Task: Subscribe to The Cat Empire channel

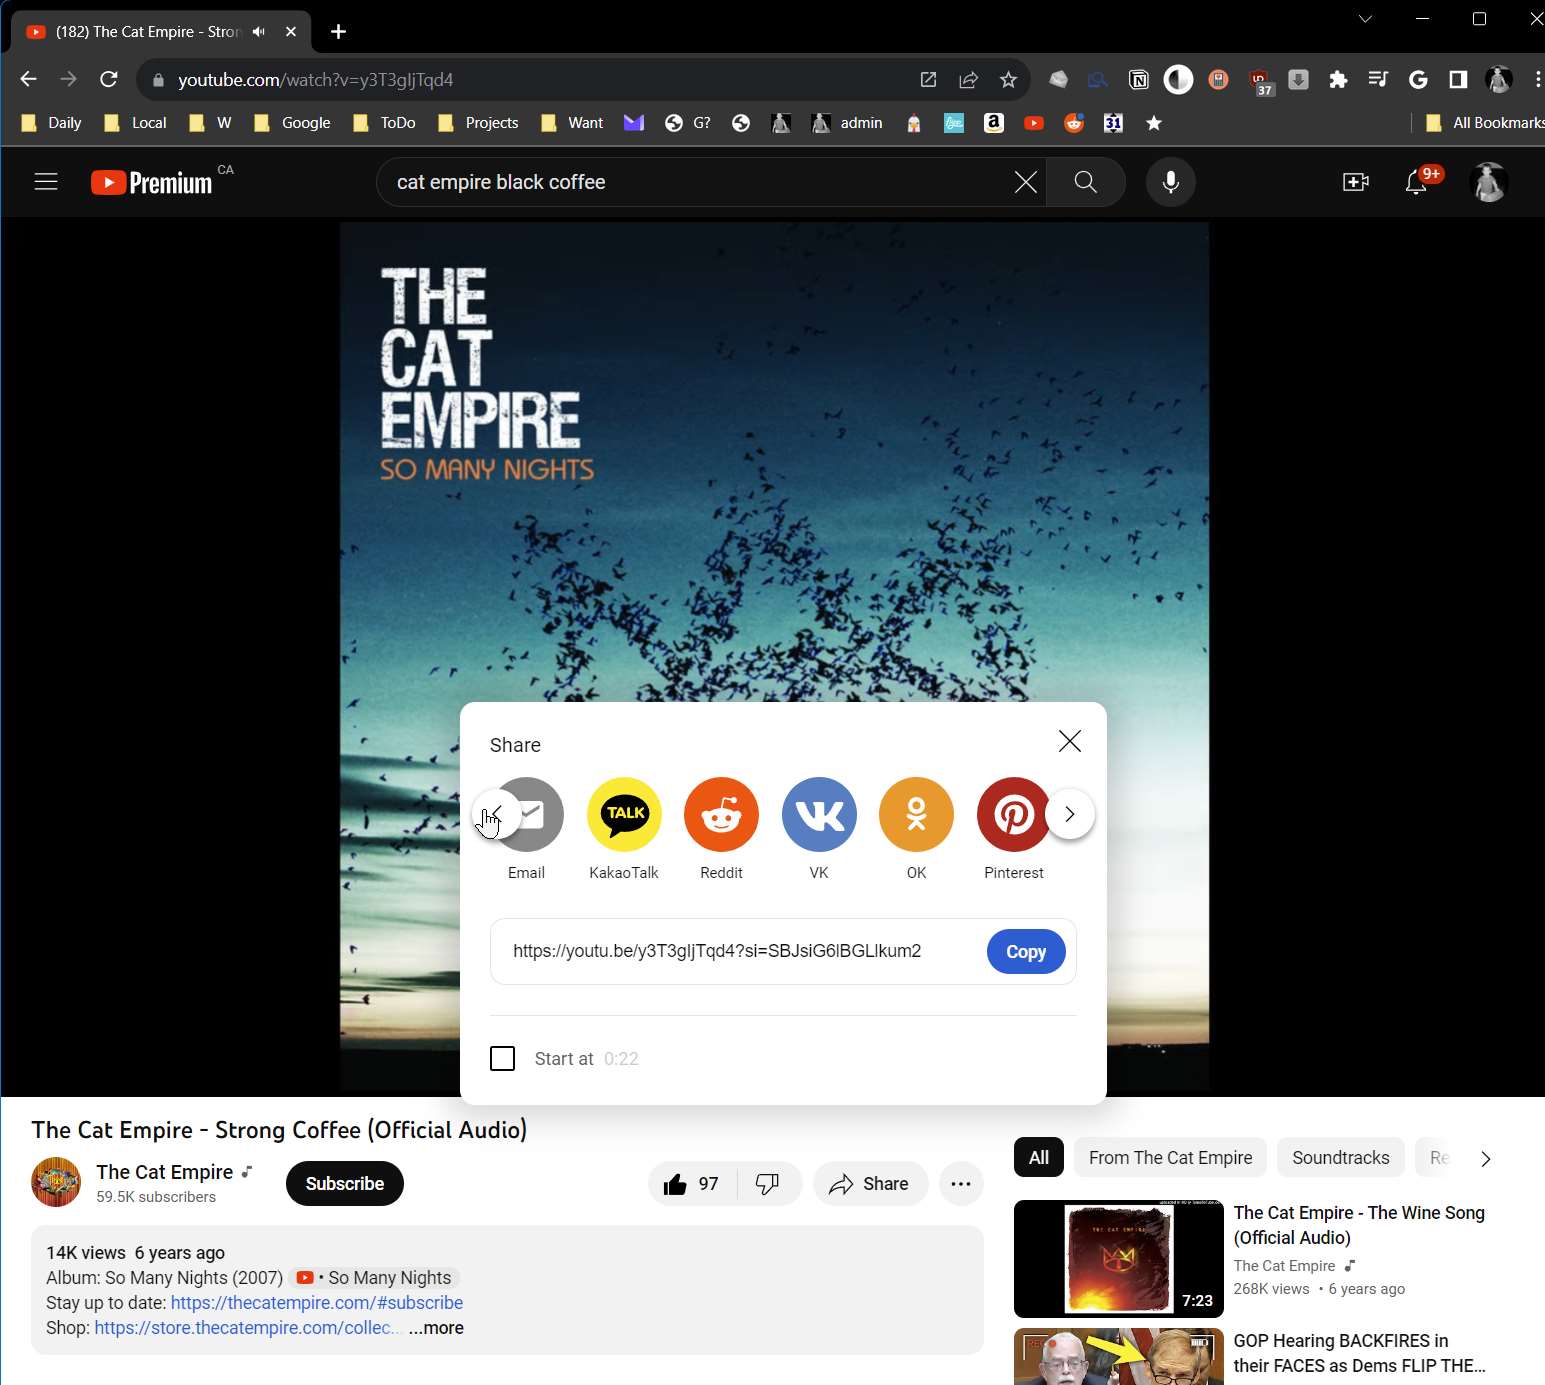Action: pyautogui.click(x=344, y=1184)
